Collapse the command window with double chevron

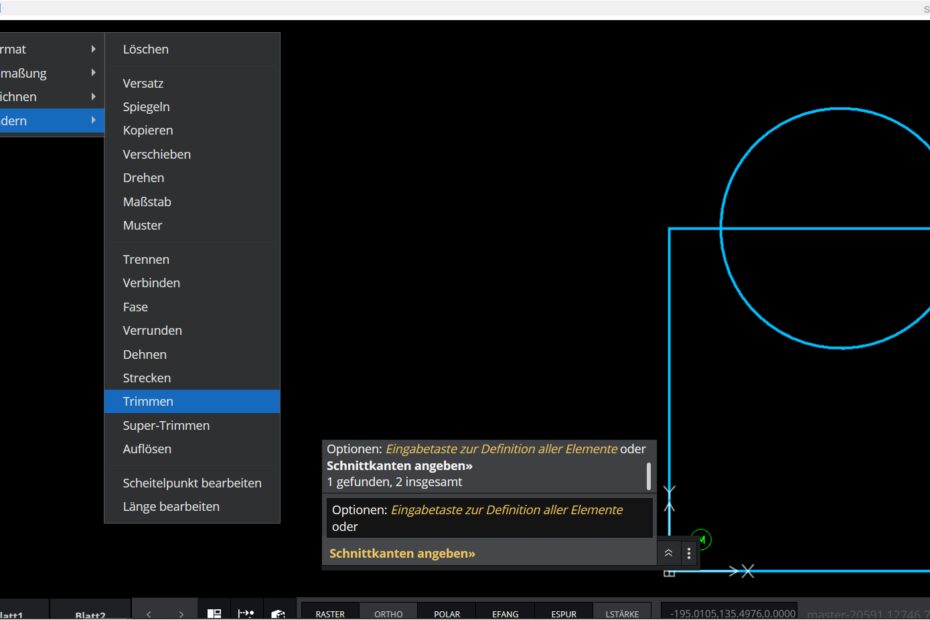(x=668, y=553)
